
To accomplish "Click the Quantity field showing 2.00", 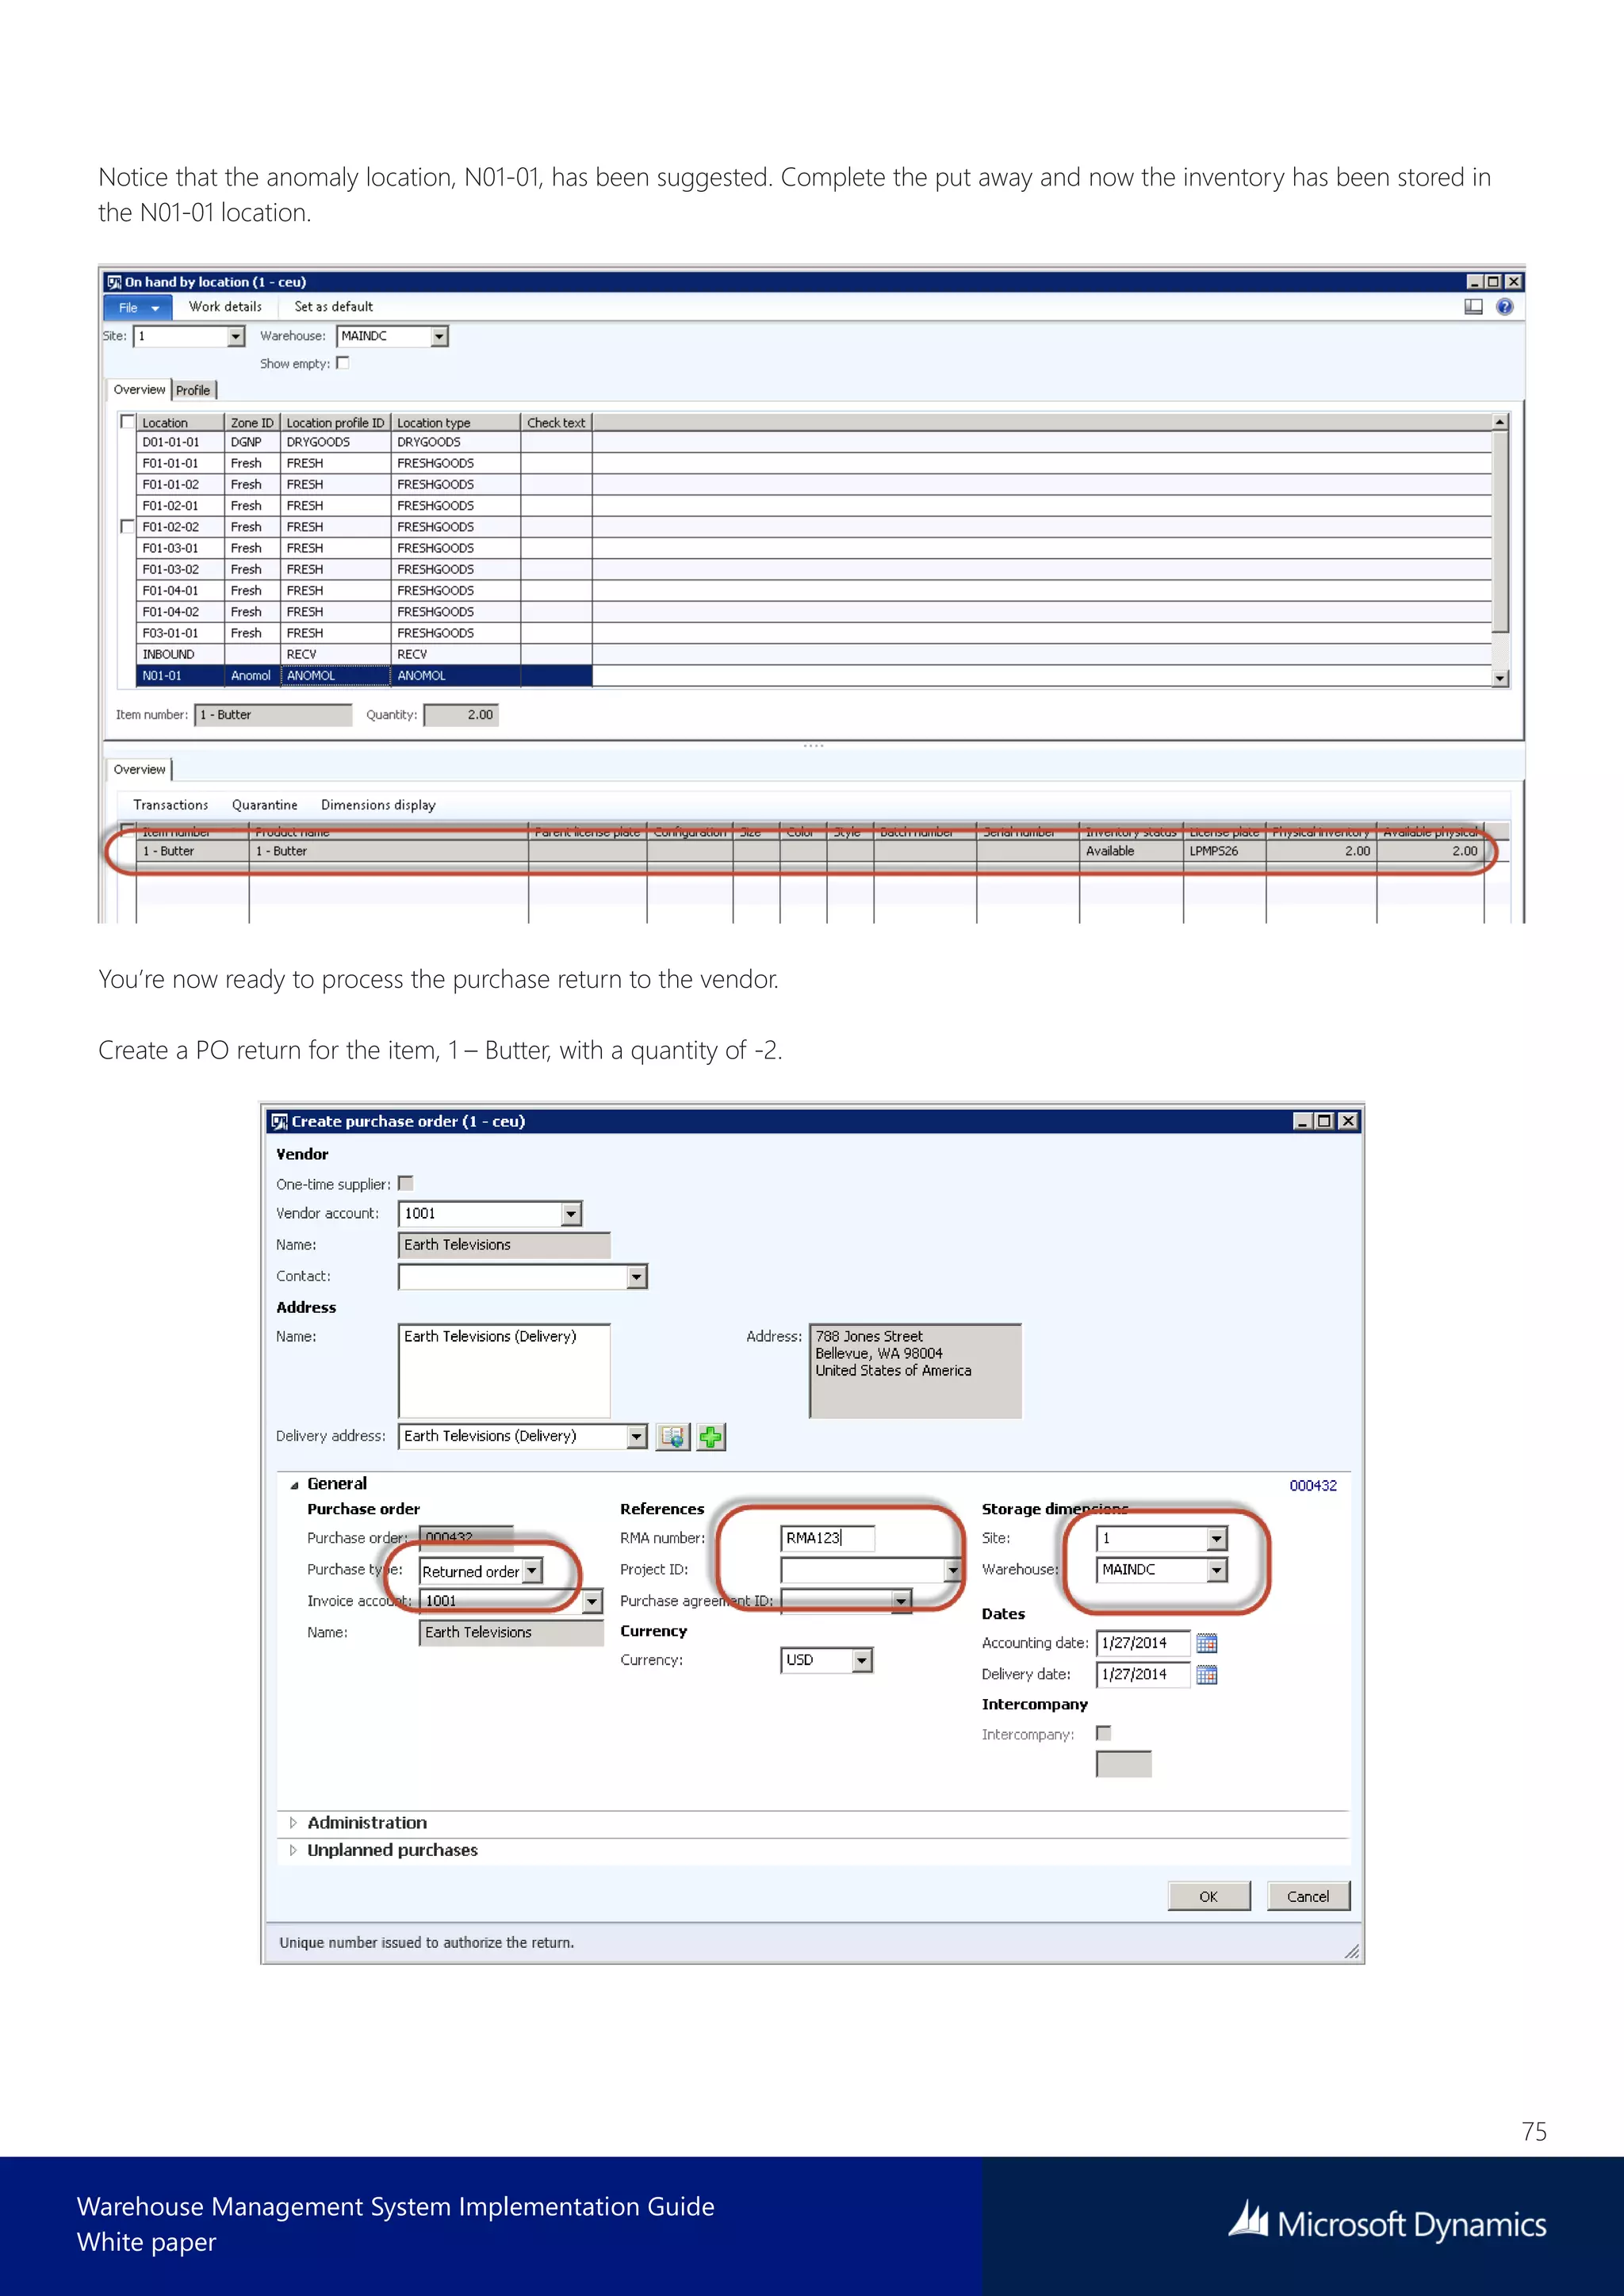I will [x=461, y=715].
